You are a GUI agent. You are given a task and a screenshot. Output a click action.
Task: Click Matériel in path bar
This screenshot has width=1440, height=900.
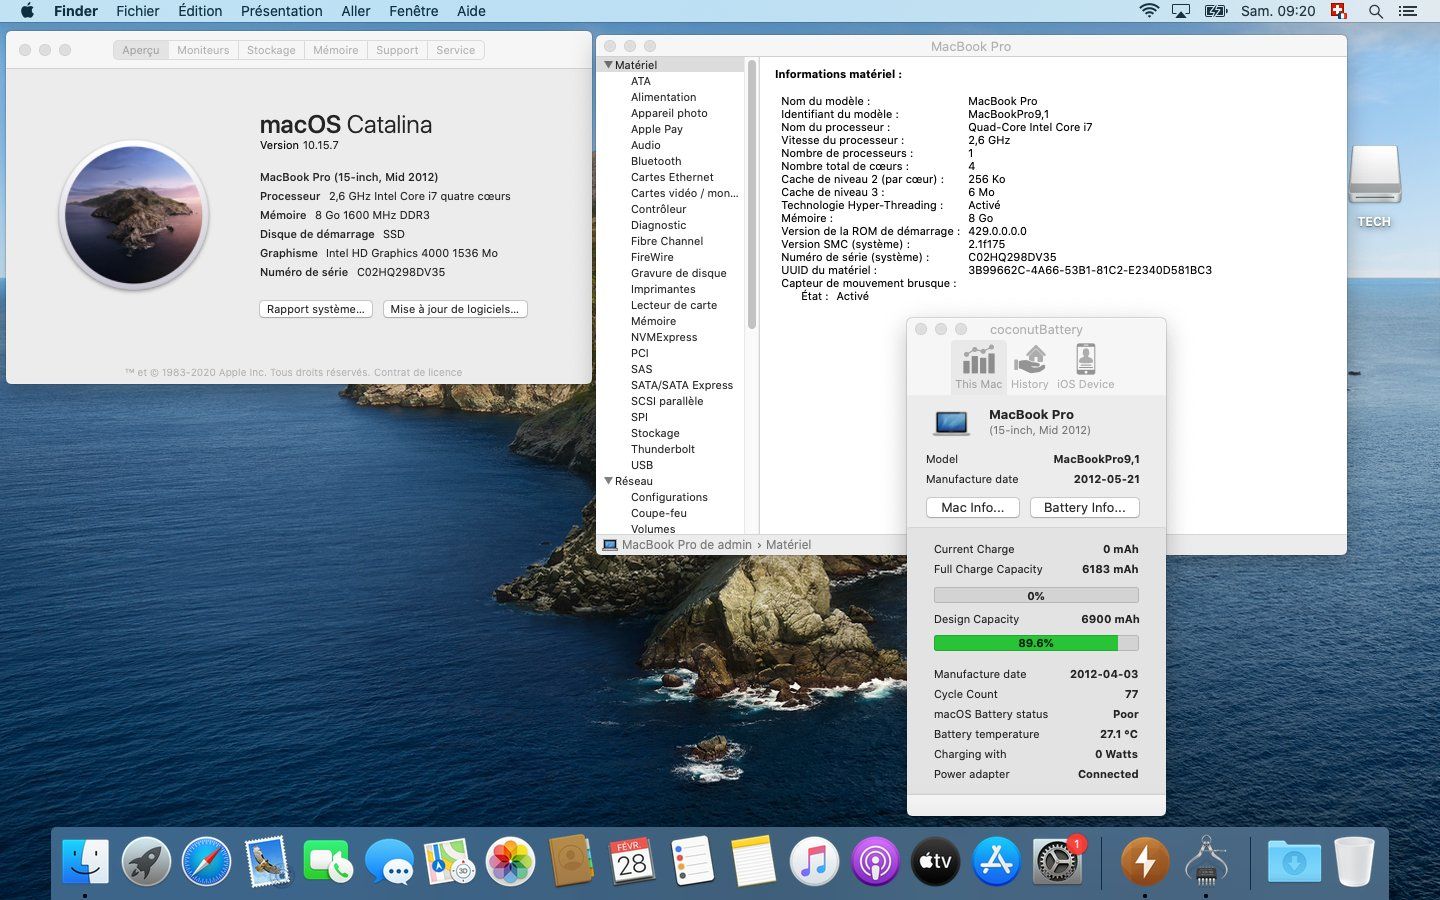(788, 545)
